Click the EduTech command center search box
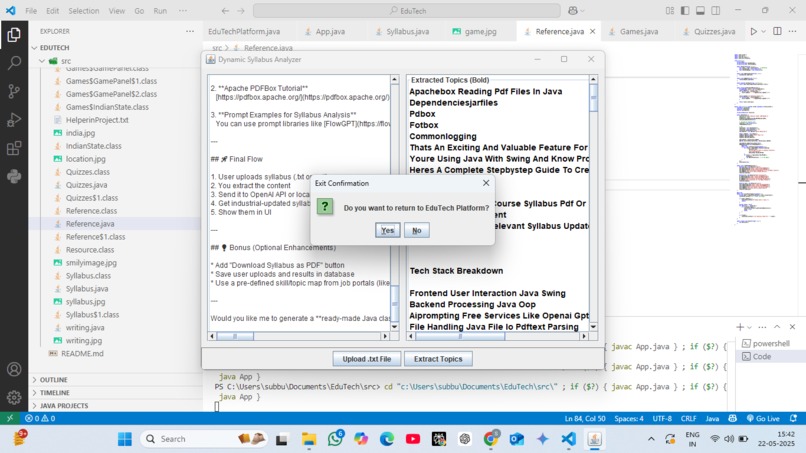806x453 pixels. [x=407, y=10]
